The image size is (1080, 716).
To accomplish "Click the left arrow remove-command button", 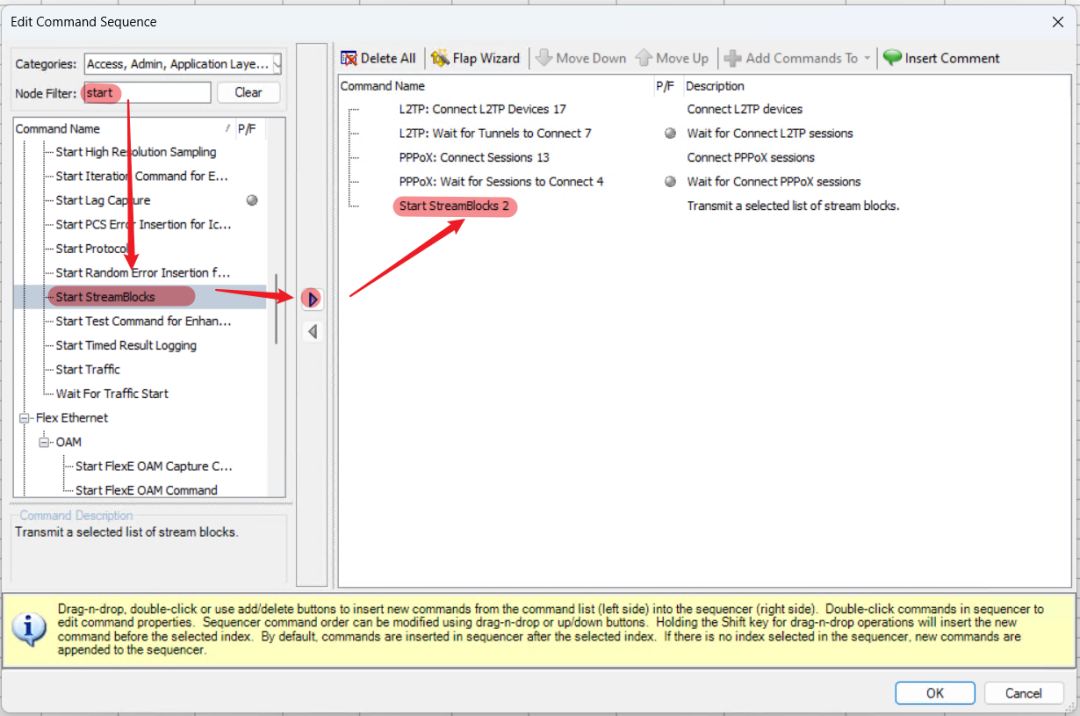I will pos(312,331).
